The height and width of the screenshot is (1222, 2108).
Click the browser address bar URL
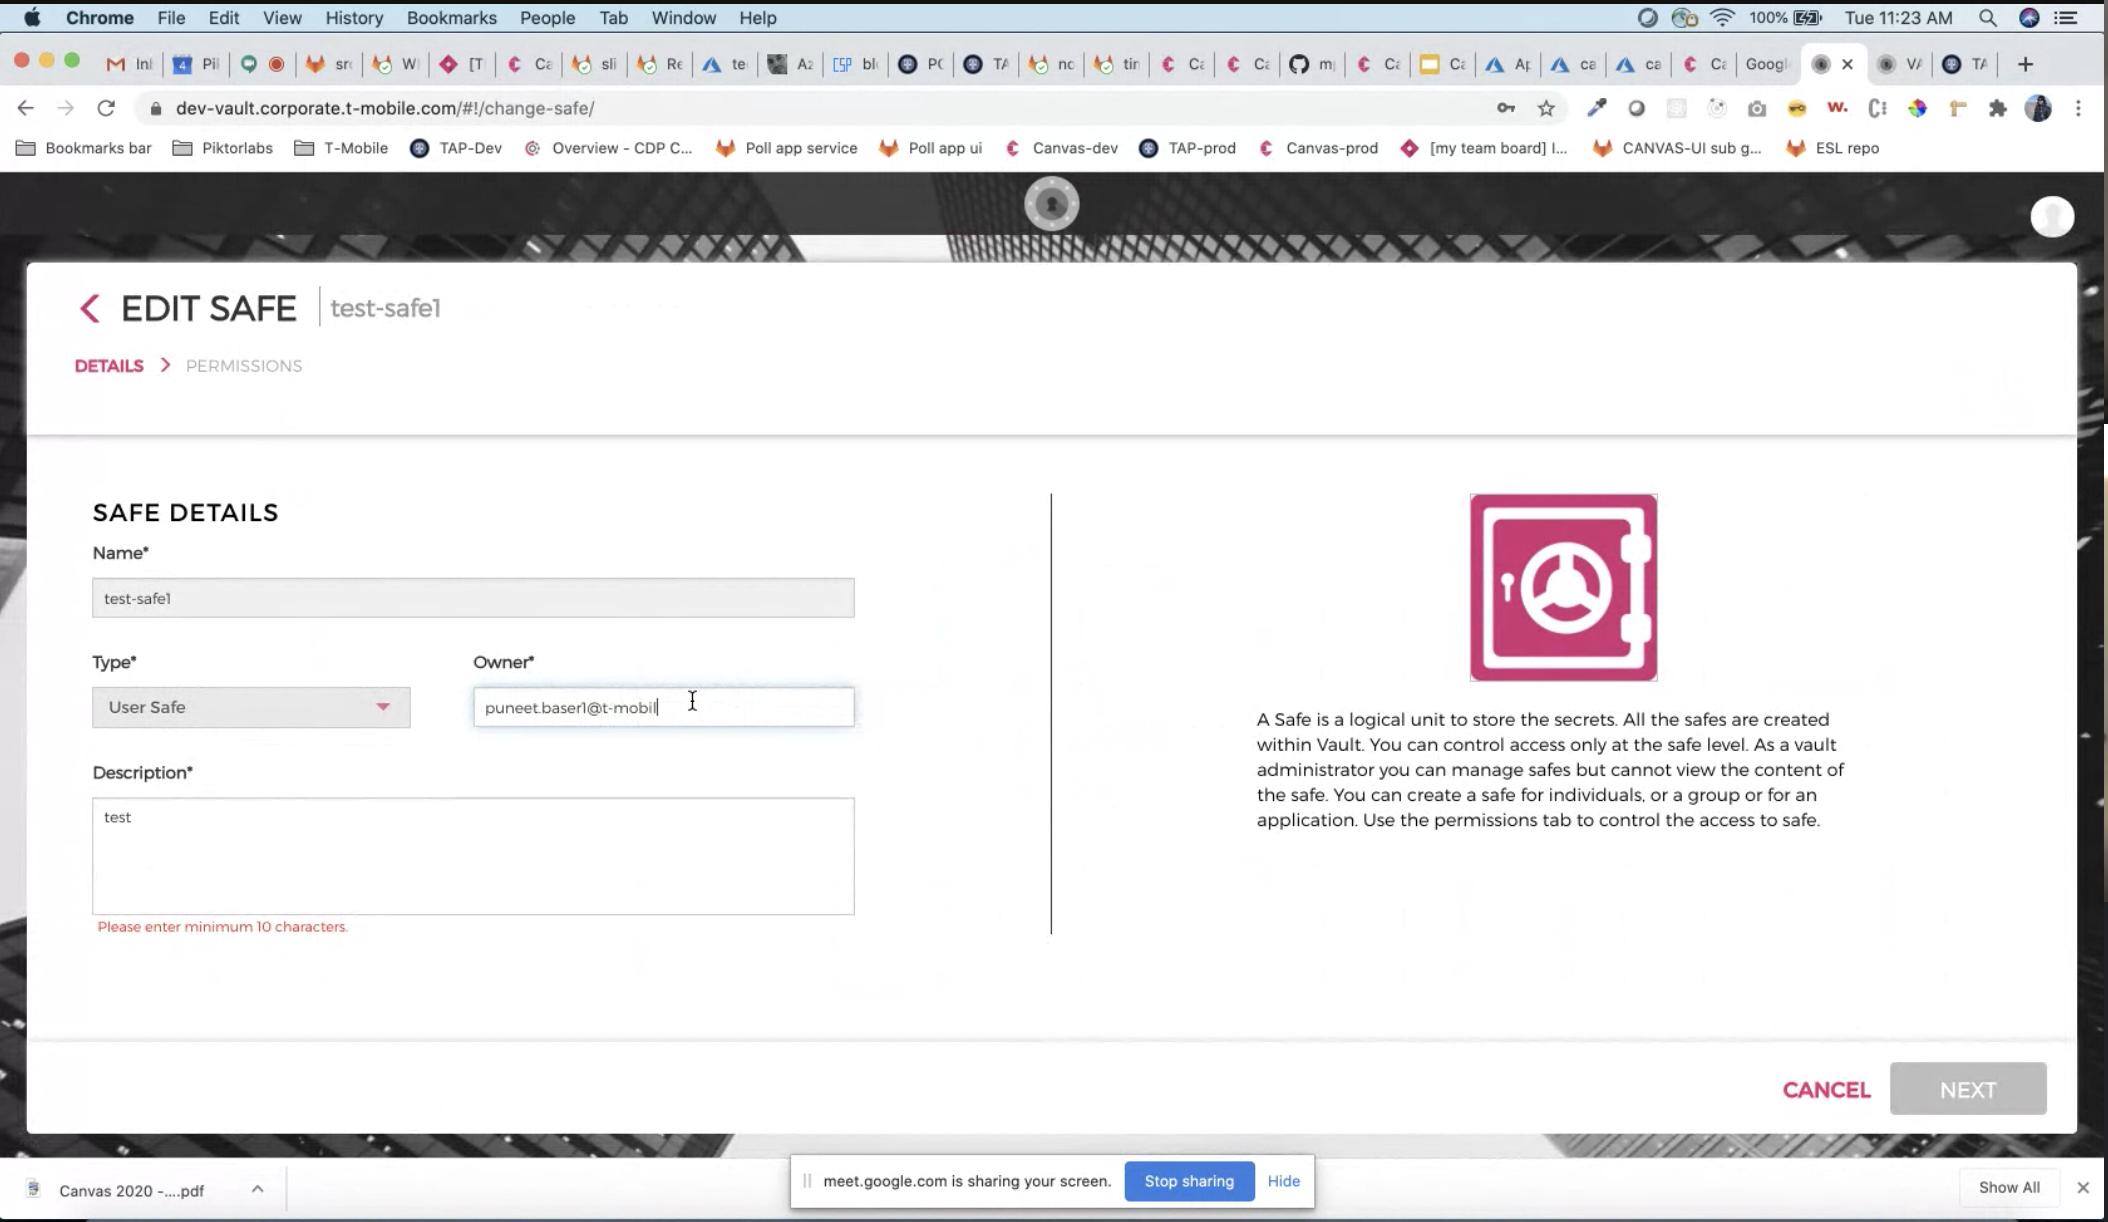point(385,108)
